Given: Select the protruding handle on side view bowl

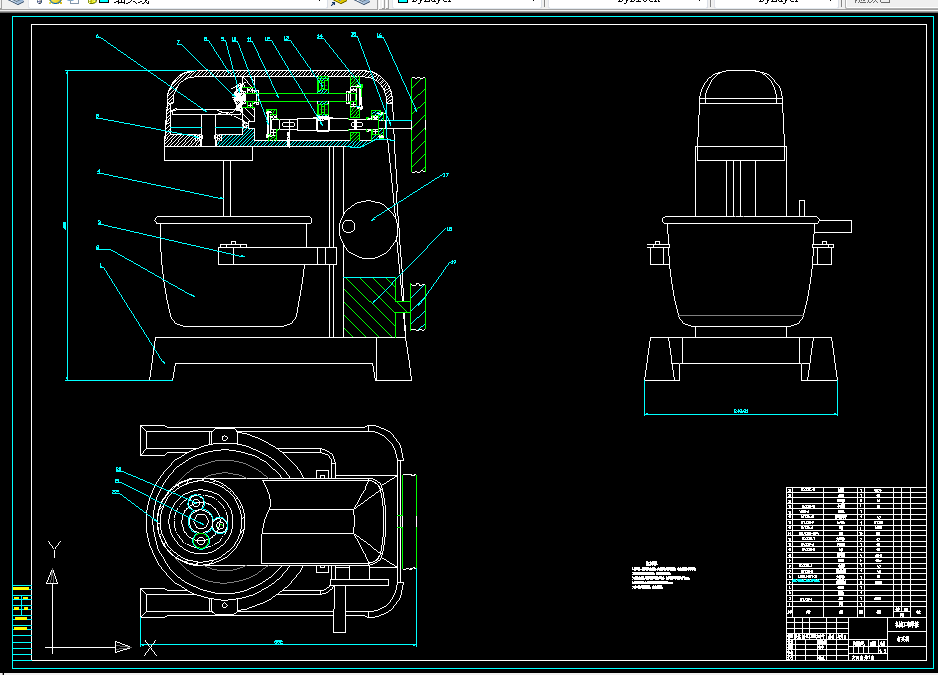Looking at the screenshot, I should (x=836, y=226).
